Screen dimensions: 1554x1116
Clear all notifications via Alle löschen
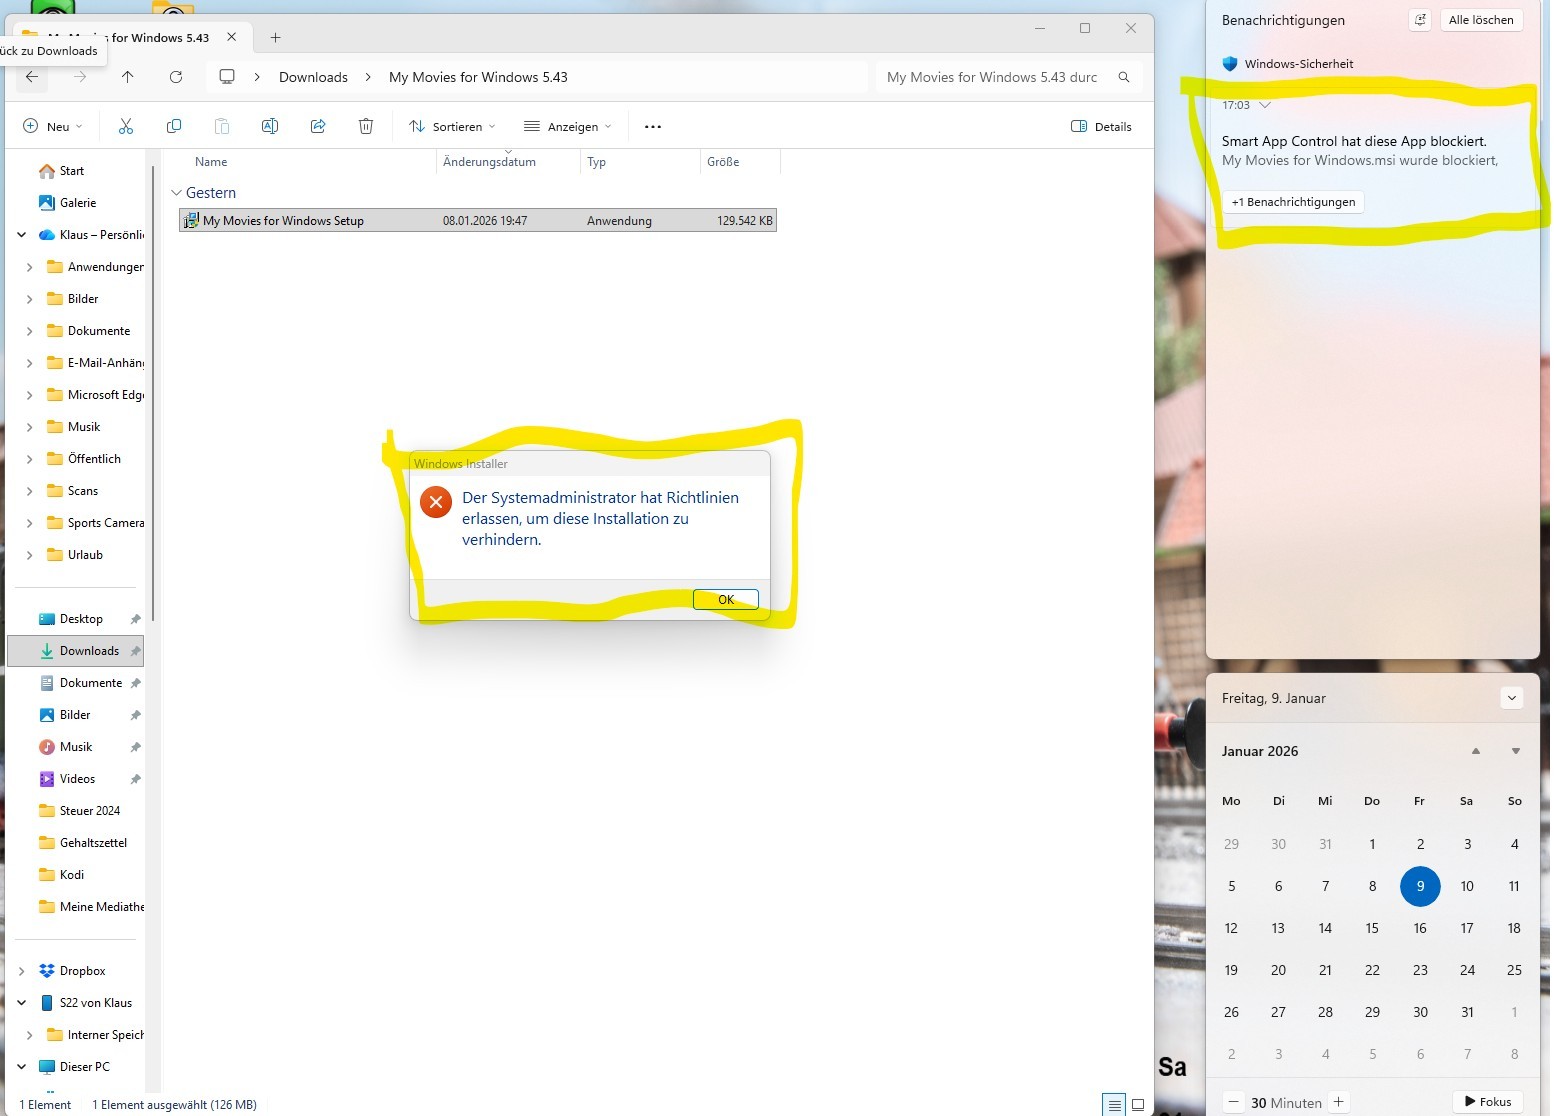(x=1482, y=20)
